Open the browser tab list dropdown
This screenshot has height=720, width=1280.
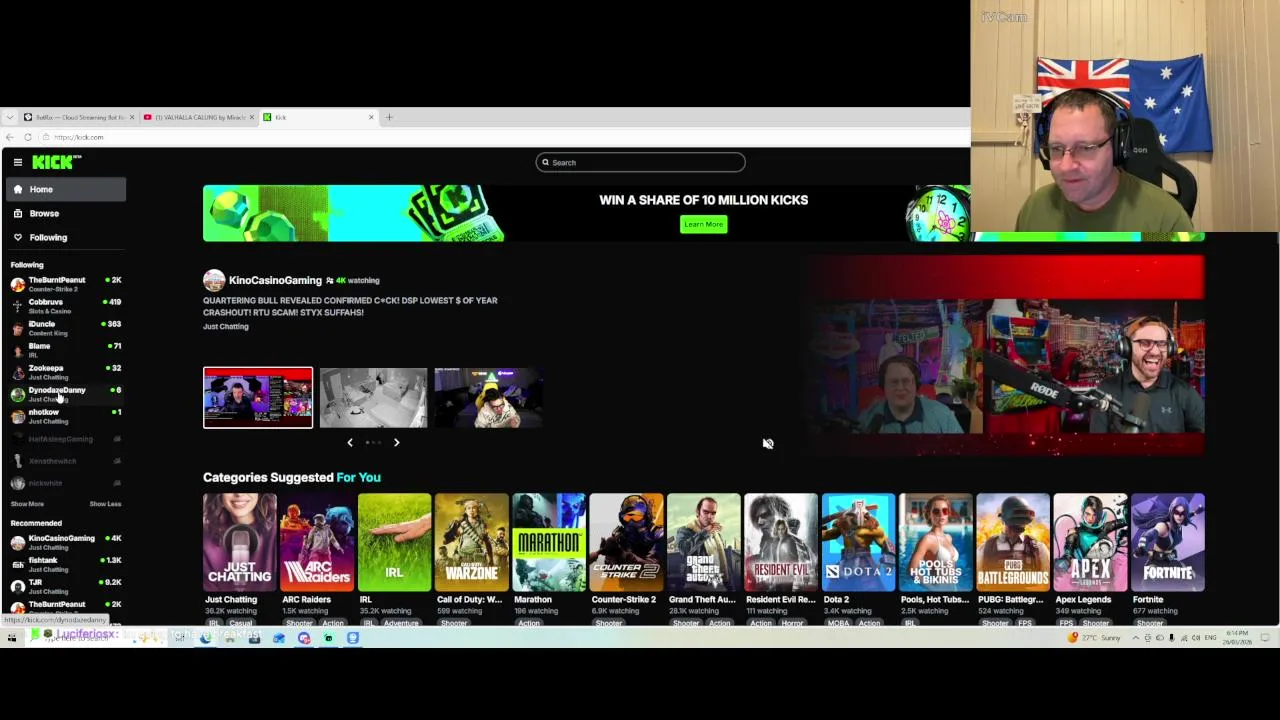point(9,117)
